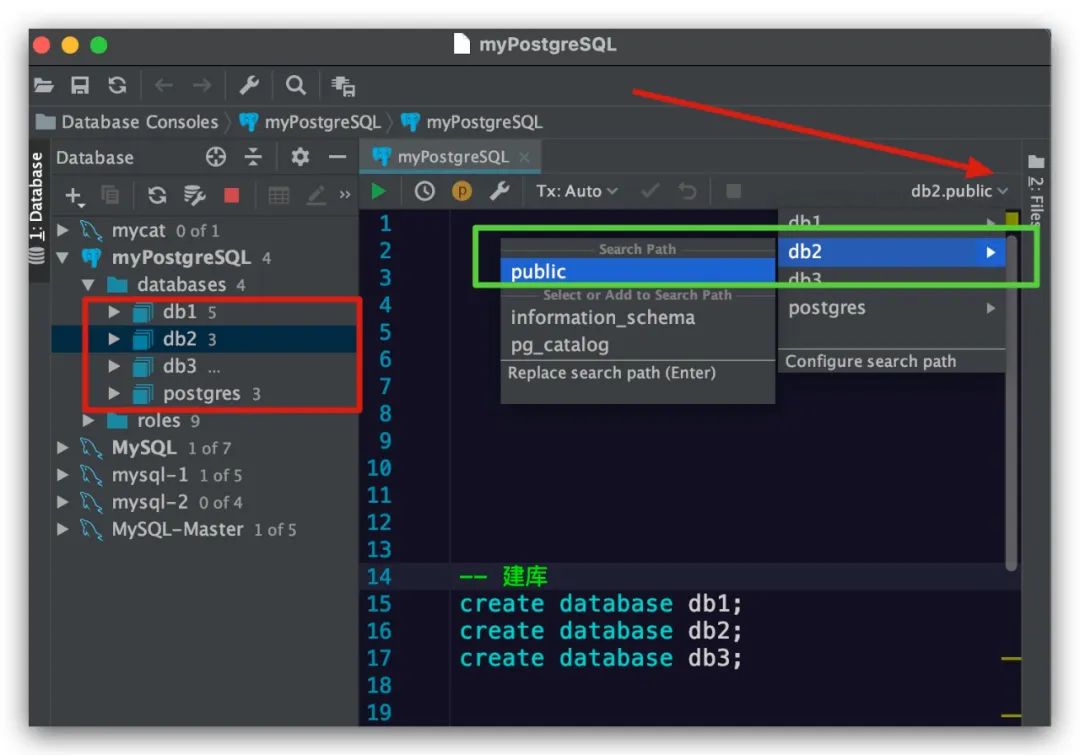The image size is (1080, 755).
Task: Expand the mysql-2 data source node
Action: [63, 502]
